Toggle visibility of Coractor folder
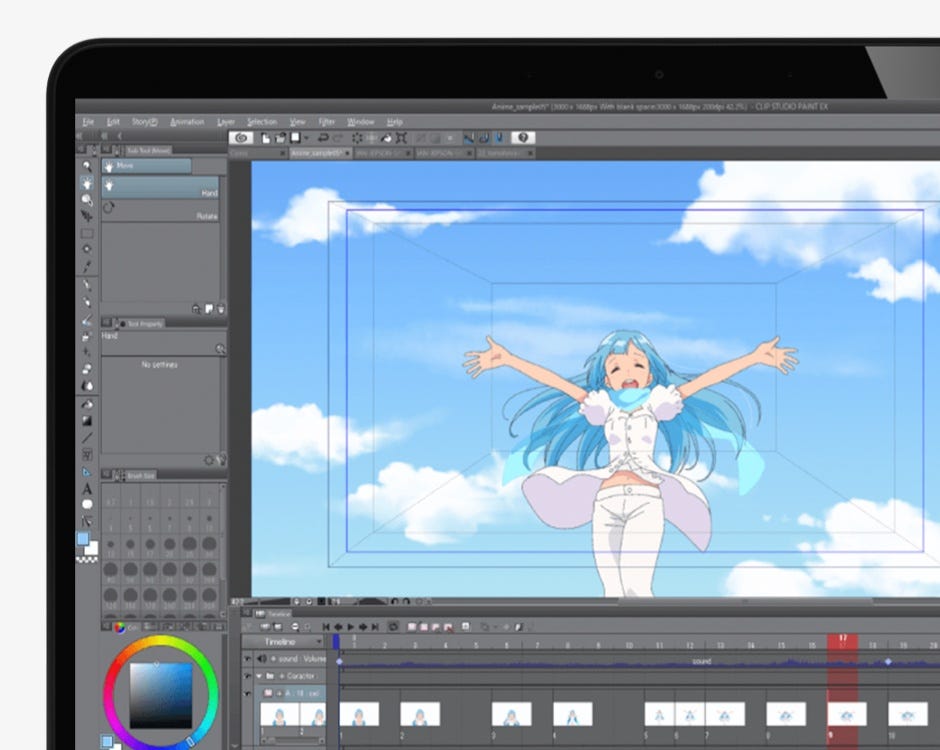Image resolution: width=940 pixels, height=750 pixels. 247,676
